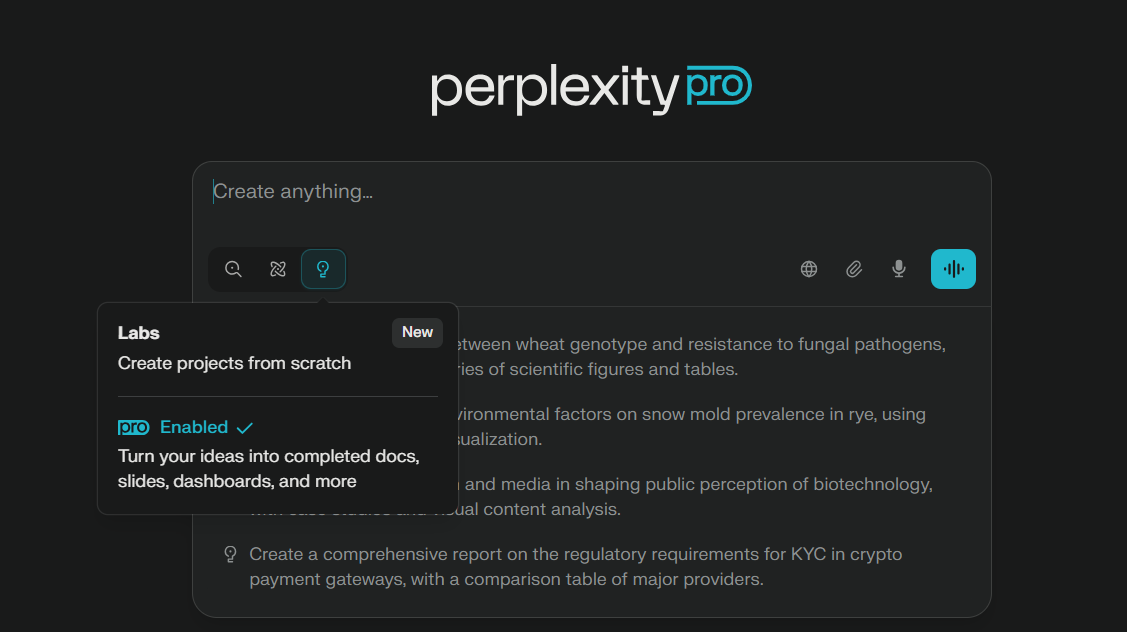Image resolution: width=1127 pixels, height=632 pixels.
Task: Choose the public perception of biotechnology suggestion
Action: pyautogui.click(x=697, y=496)
